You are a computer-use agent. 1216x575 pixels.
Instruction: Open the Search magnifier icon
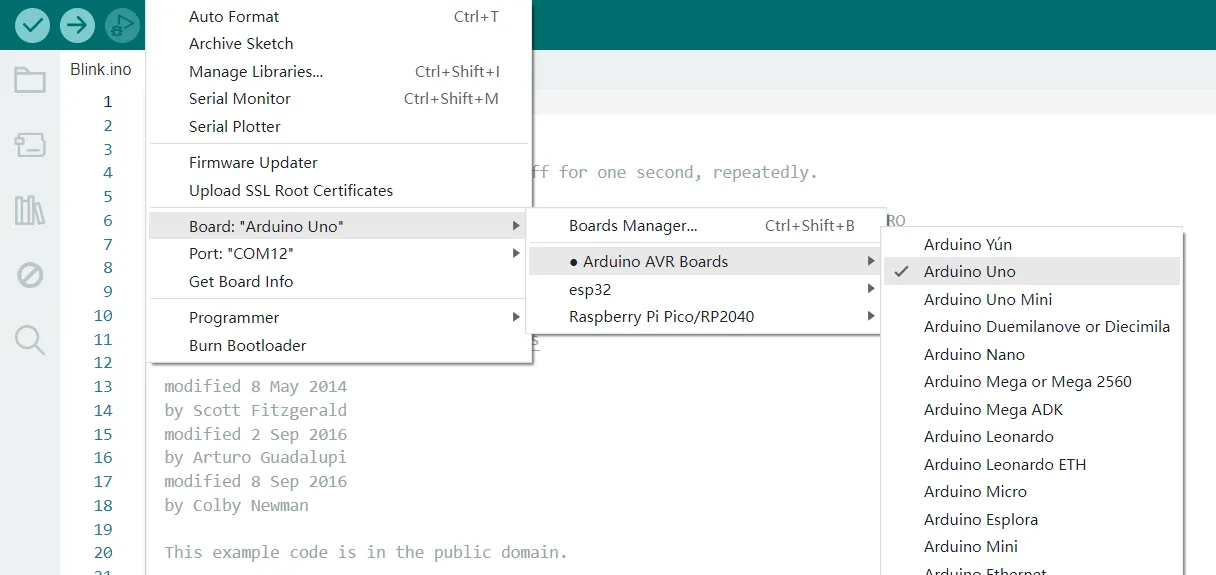(x=30, y=340)
